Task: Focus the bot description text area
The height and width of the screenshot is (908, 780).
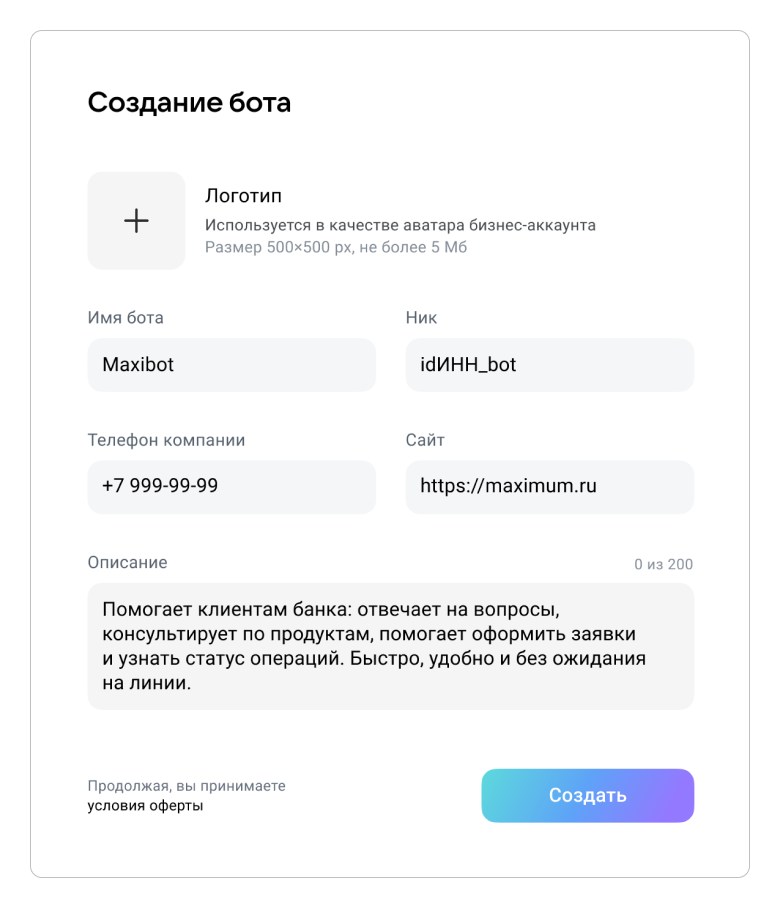Action: click(x=390, y=646)
